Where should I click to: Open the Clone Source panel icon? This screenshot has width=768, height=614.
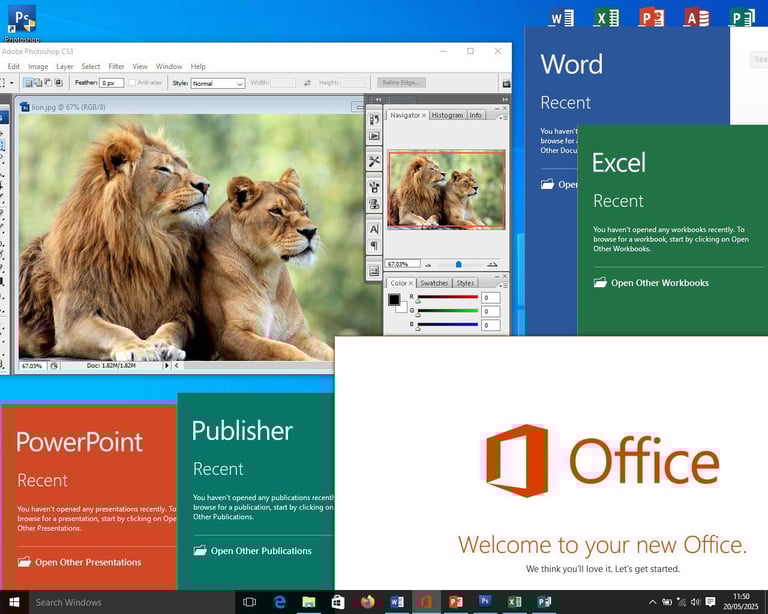coord(374,204)
